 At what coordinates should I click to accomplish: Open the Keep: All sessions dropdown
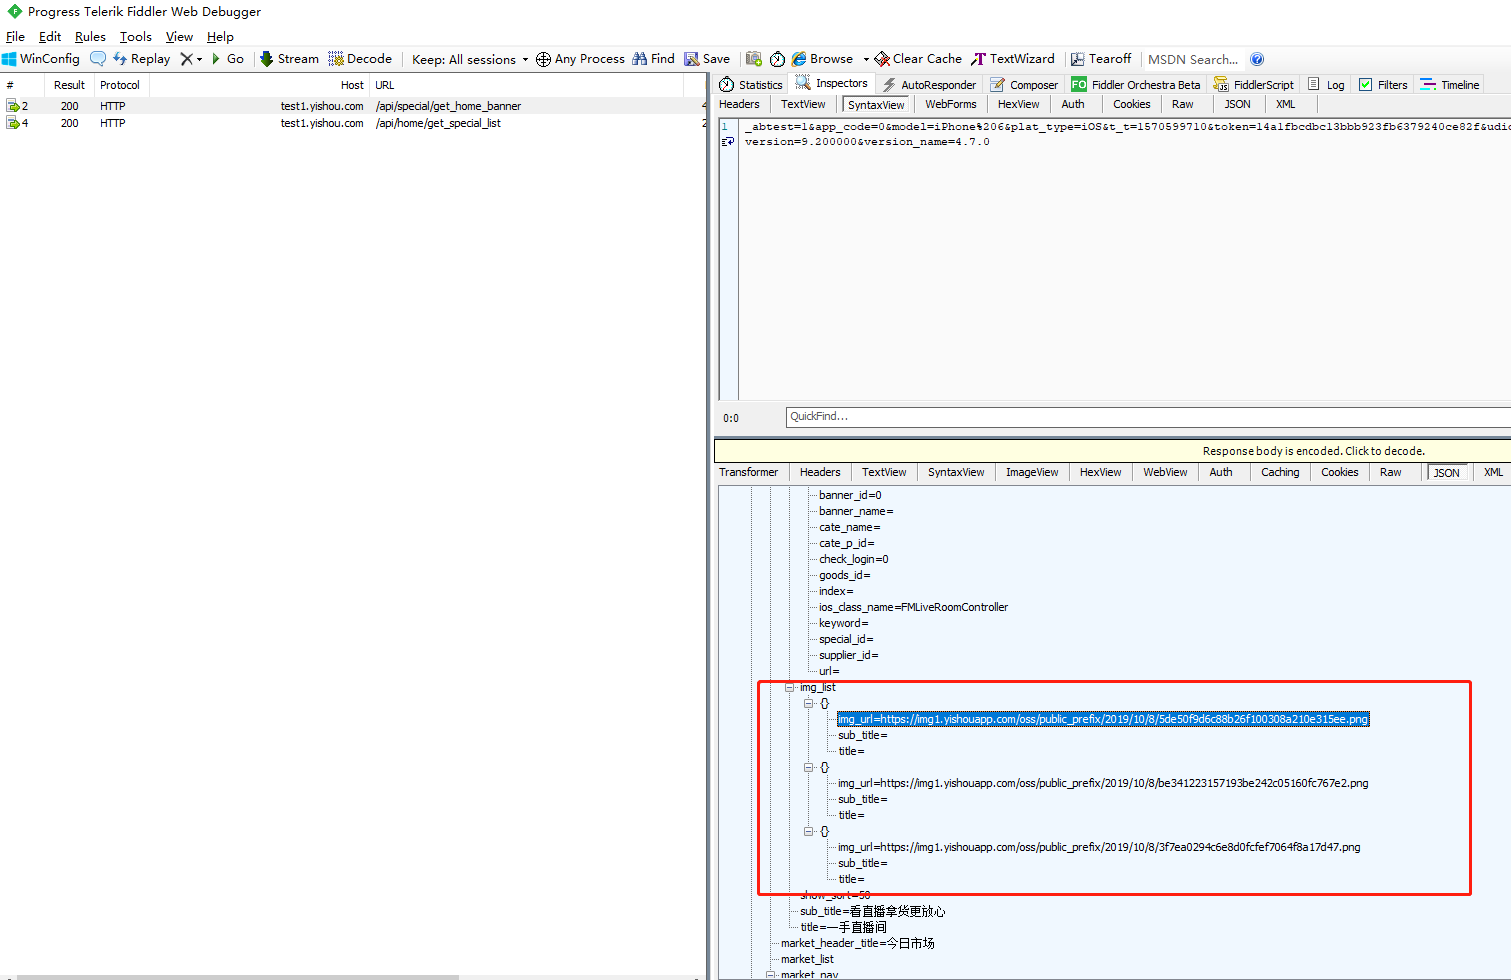click(470, 59)
